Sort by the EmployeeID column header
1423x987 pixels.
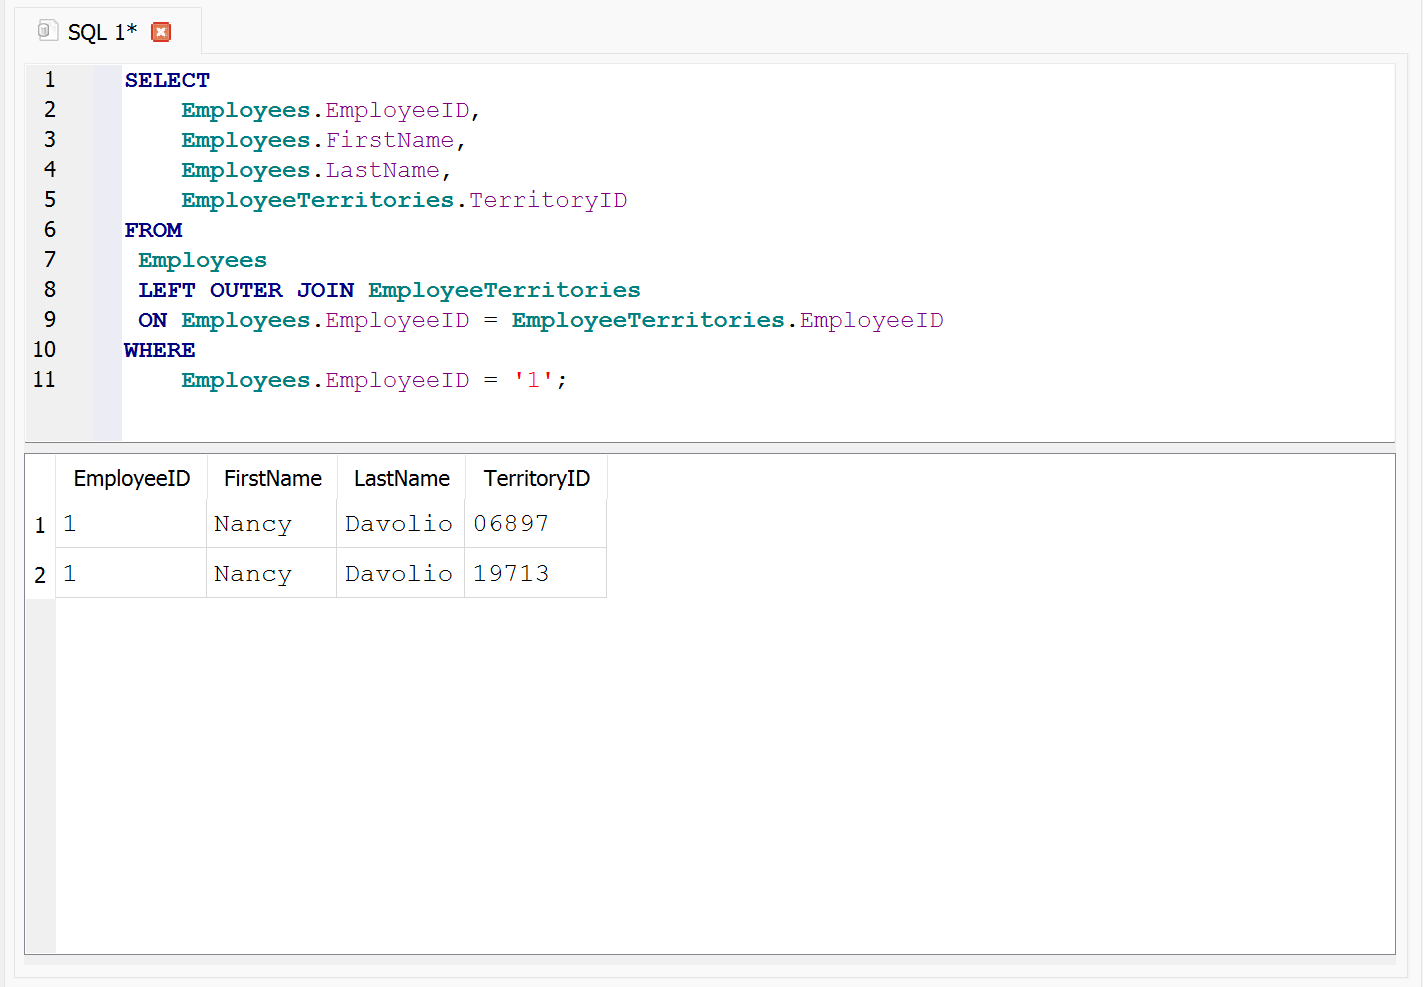pos(131,478)
